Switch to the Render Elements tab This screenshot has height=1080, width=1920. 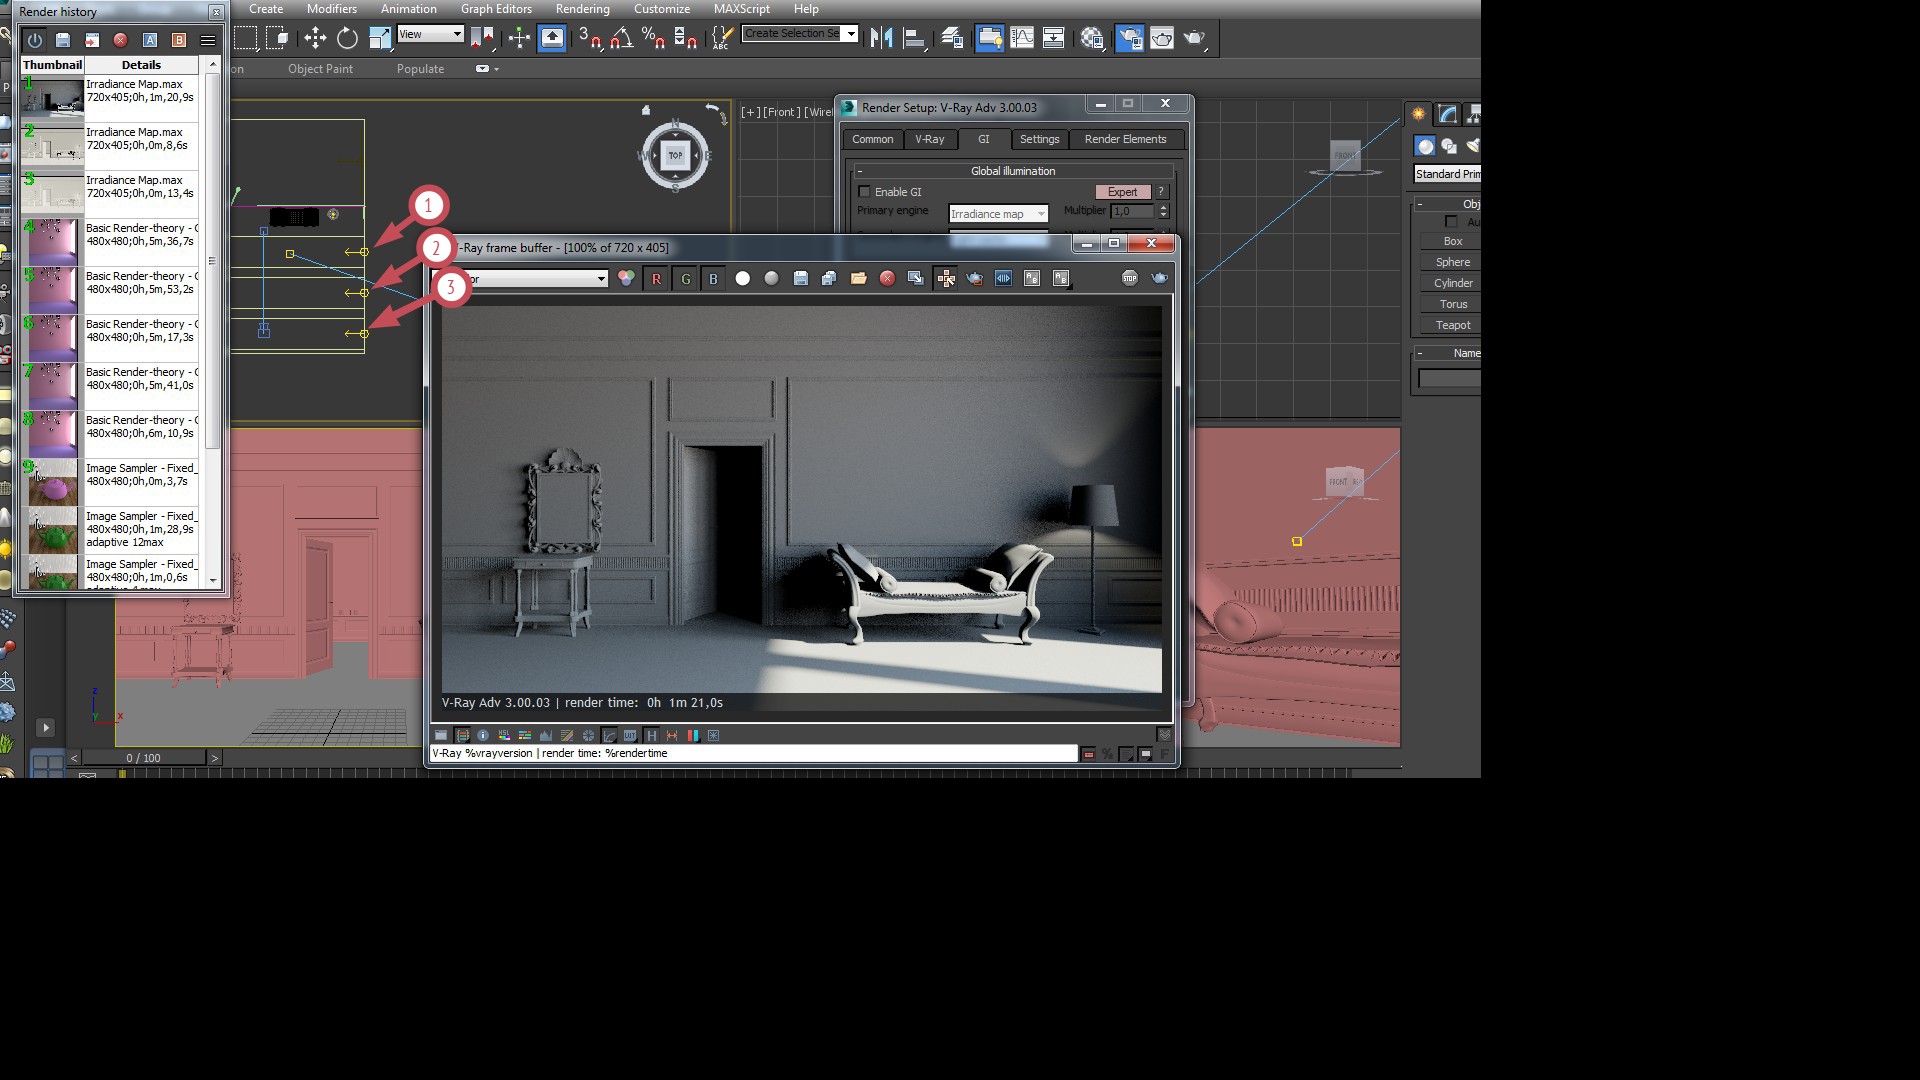1126,139
